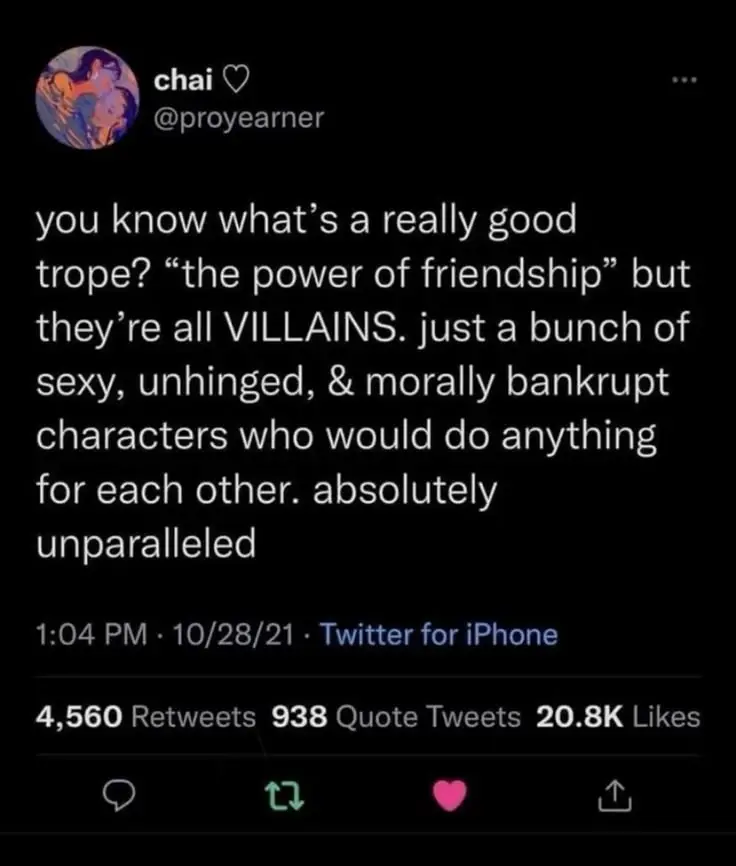Image resolution: width=736 pixels, height=866 pixels.
Task: Click the Twitter for iPhone source link
Action: (x=440, y=634)
